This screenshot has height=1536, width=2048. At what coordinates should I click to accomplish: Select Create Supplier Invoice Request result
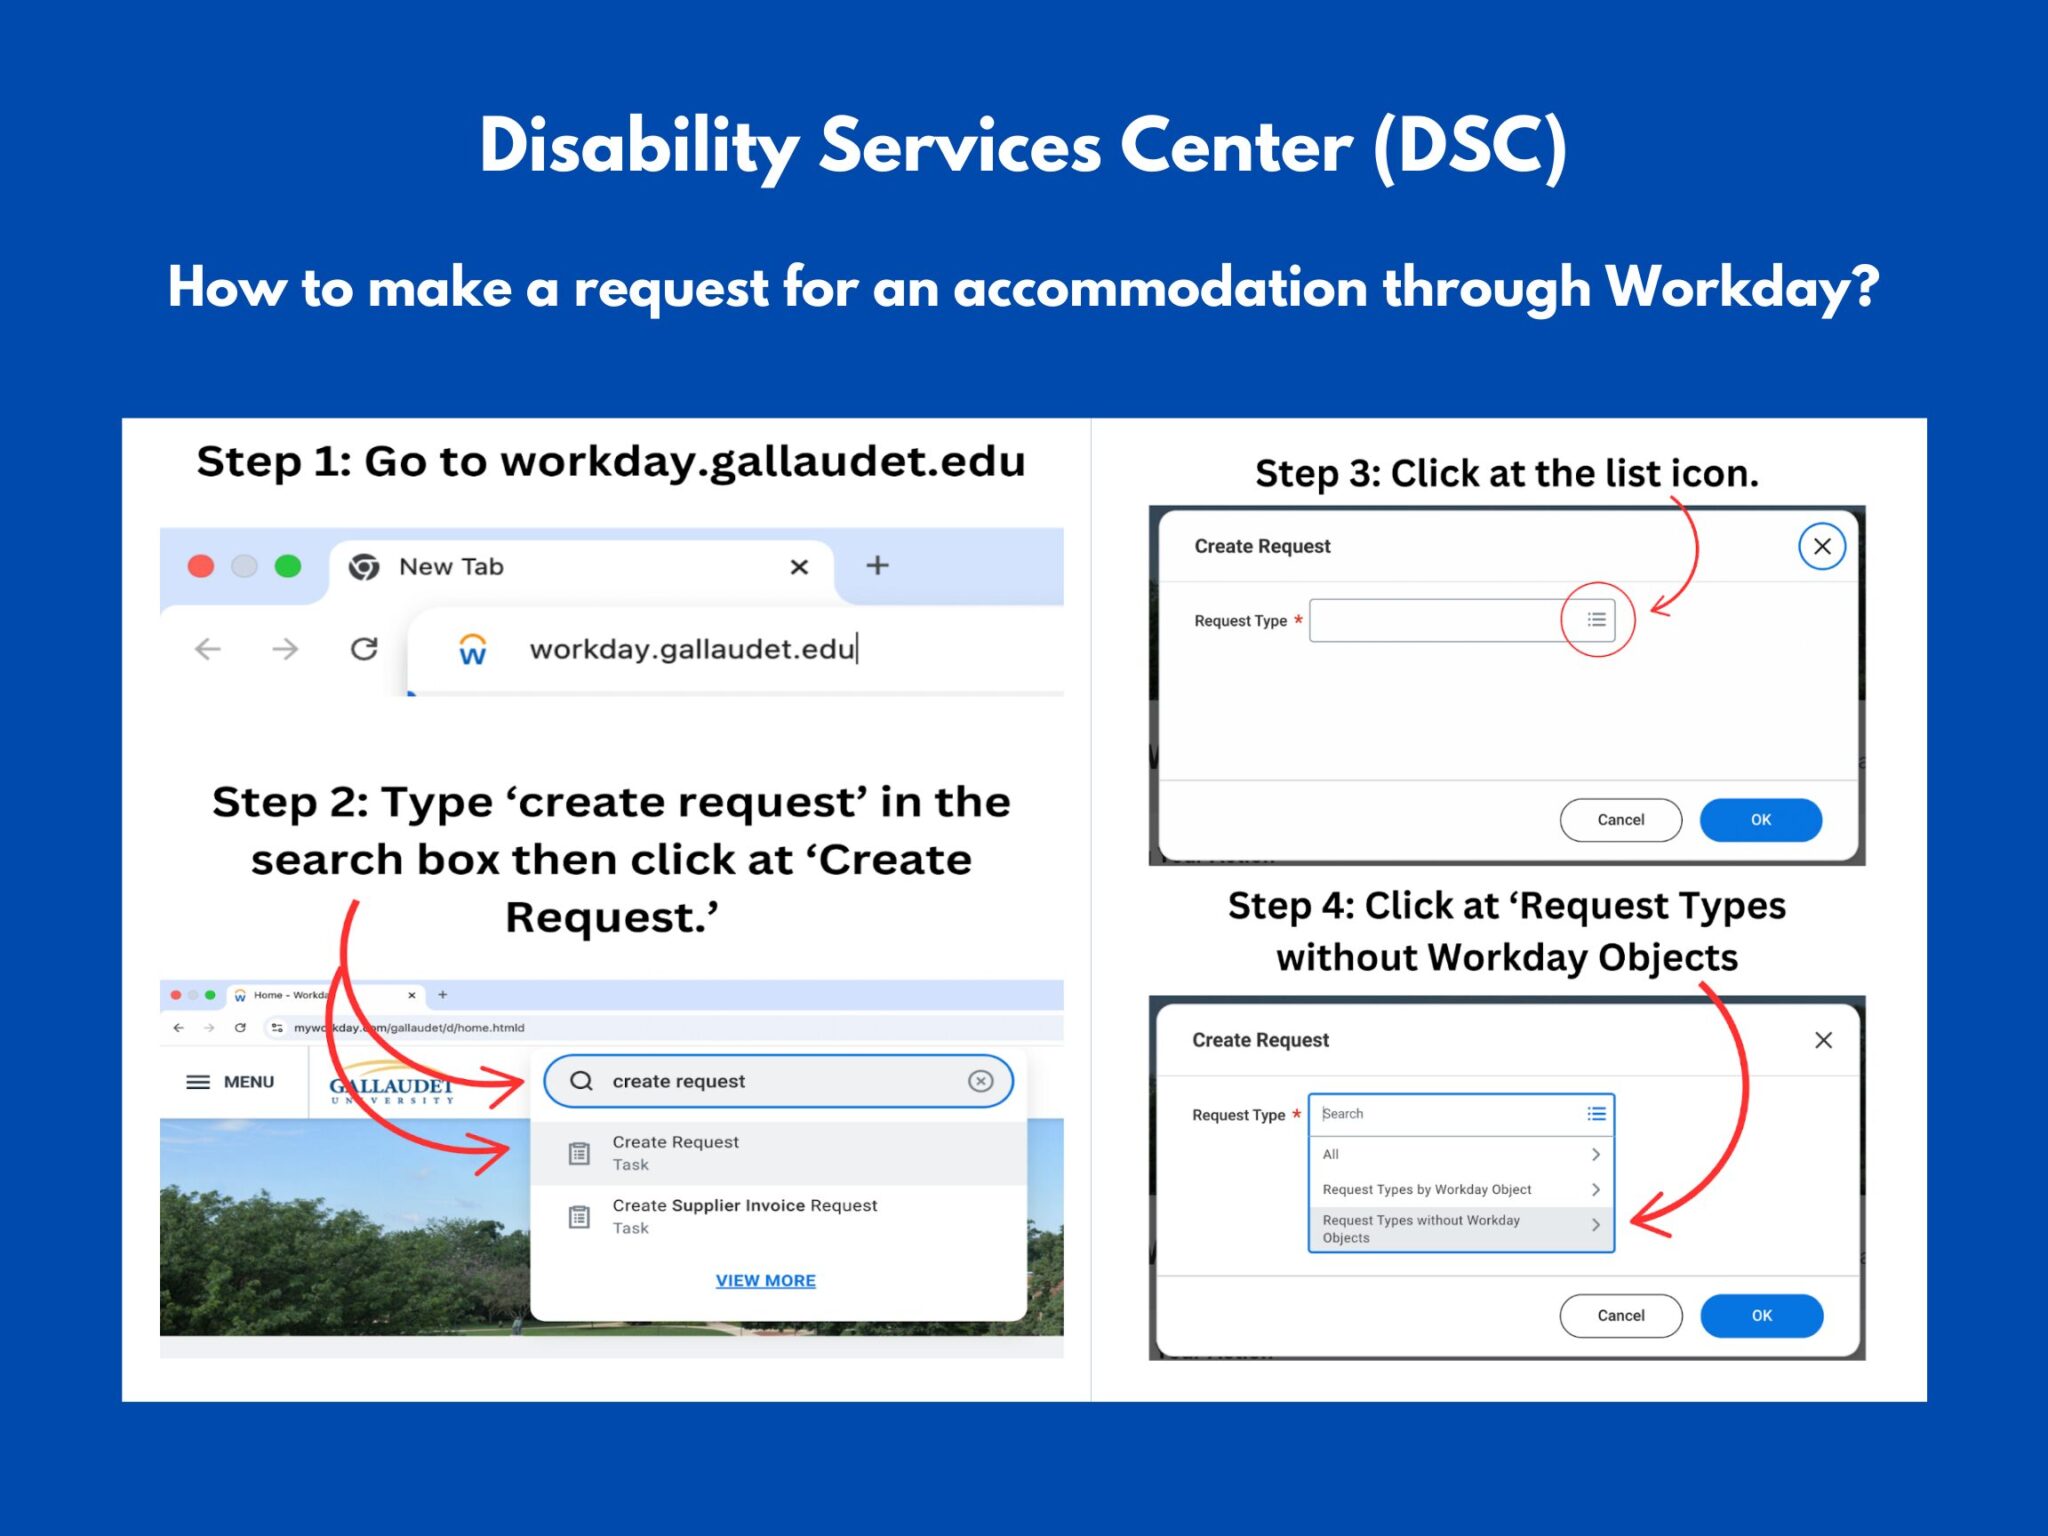778,1216
